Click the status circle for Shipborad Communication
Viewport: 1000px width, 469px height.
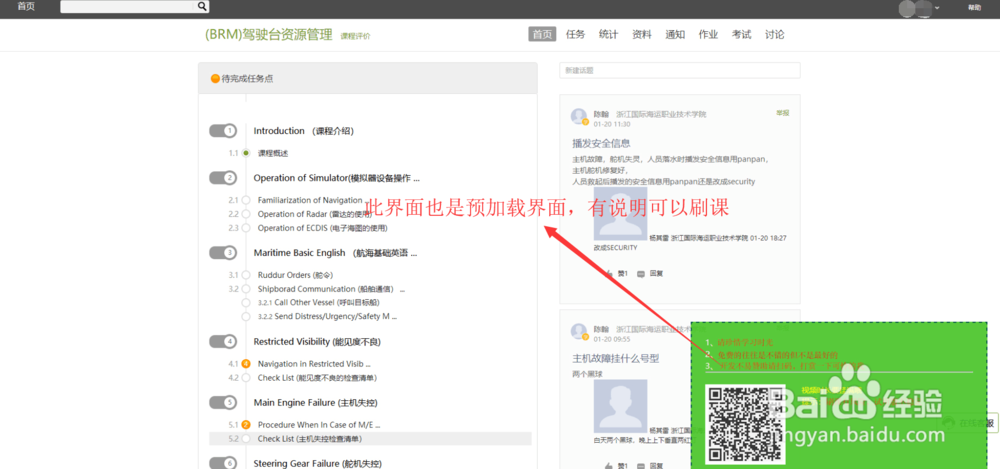[246, 289]
